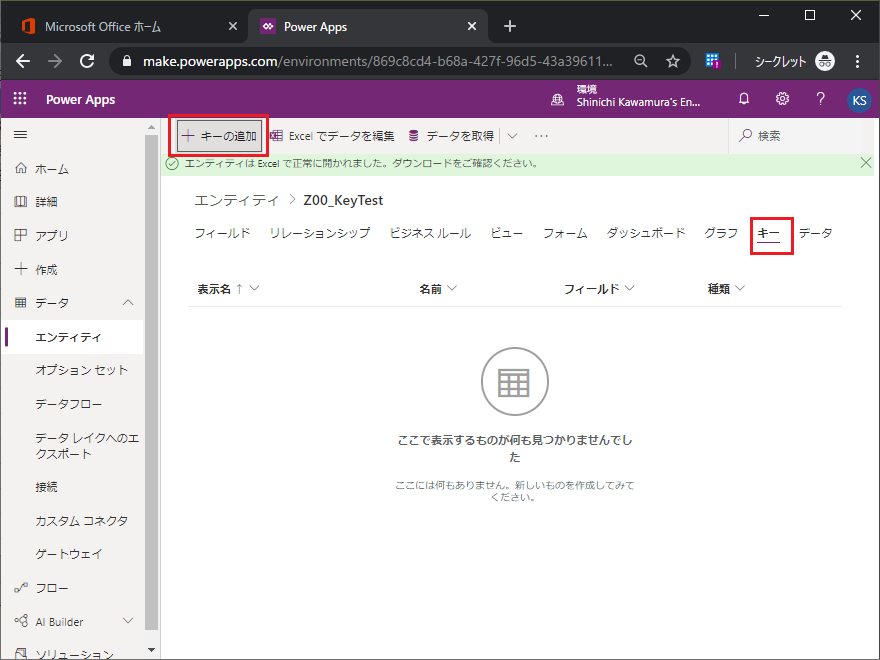Image resolution: width=880 pixels, height=660 pixels.
Task: Open the notifications bell
Action: click(744, 99)
